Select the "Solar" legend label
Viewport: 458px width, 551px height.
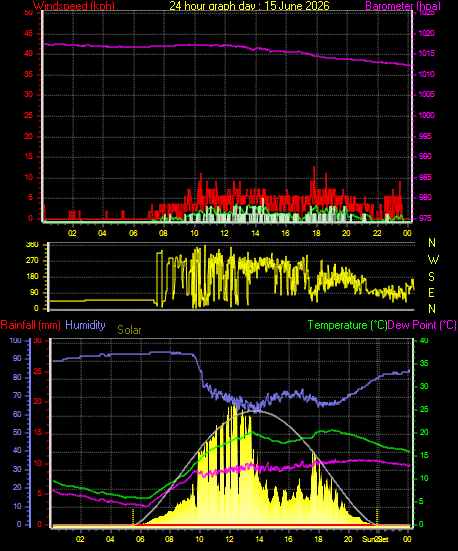pyautogui.click(x=129, y=330)
